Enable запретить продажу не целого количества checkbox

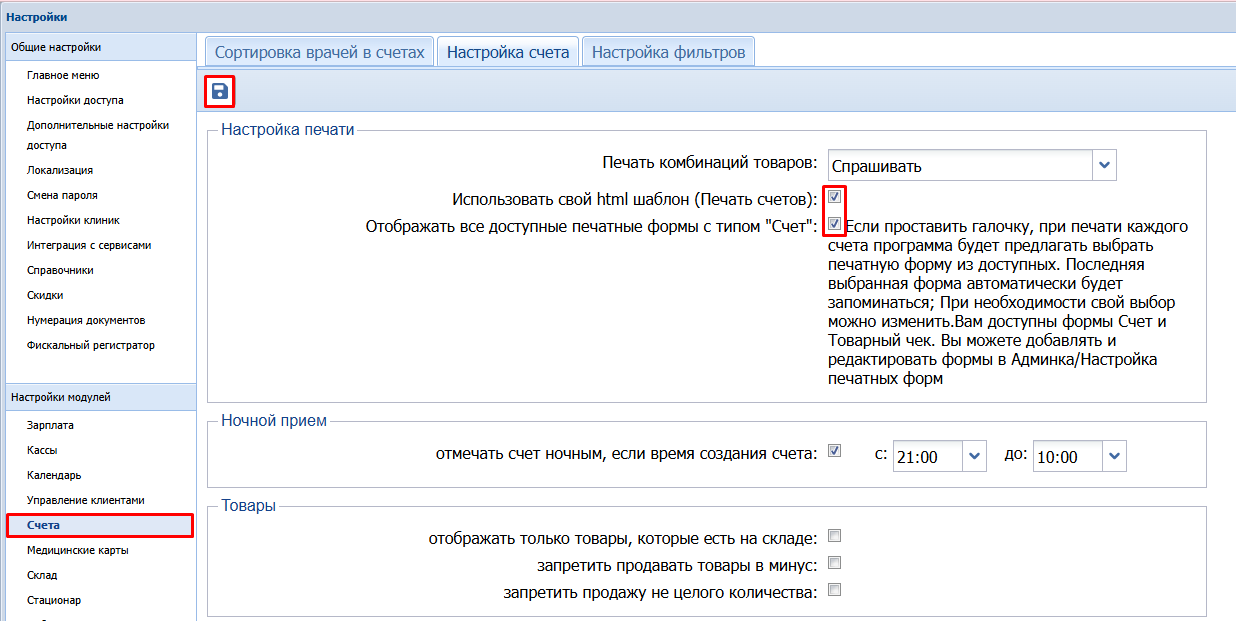pos(834,590)
